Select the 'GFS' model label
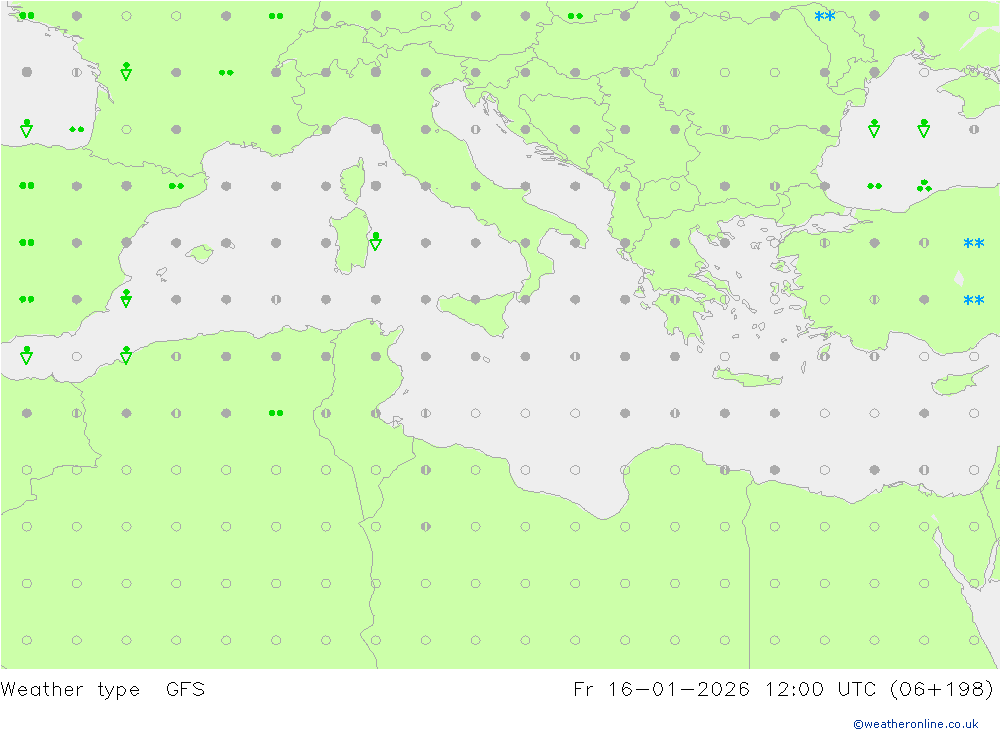Viewport: 1000px width, 733px height. [186, 690]
